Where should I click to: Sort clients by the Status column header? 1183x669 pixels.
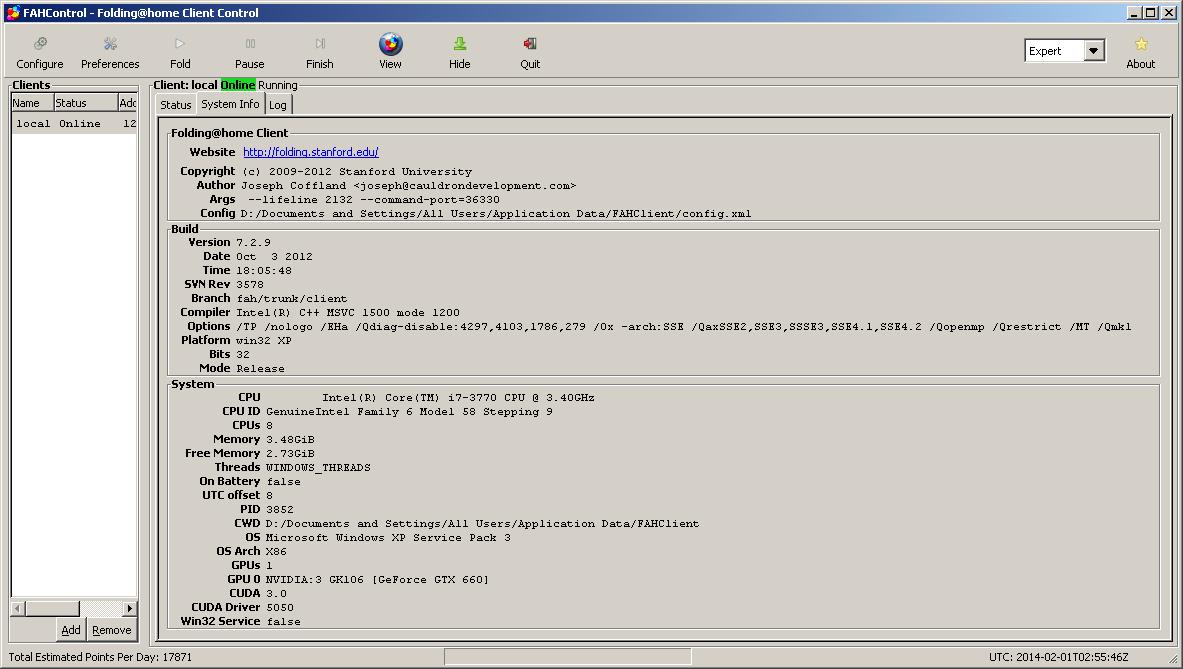[85, 103]
